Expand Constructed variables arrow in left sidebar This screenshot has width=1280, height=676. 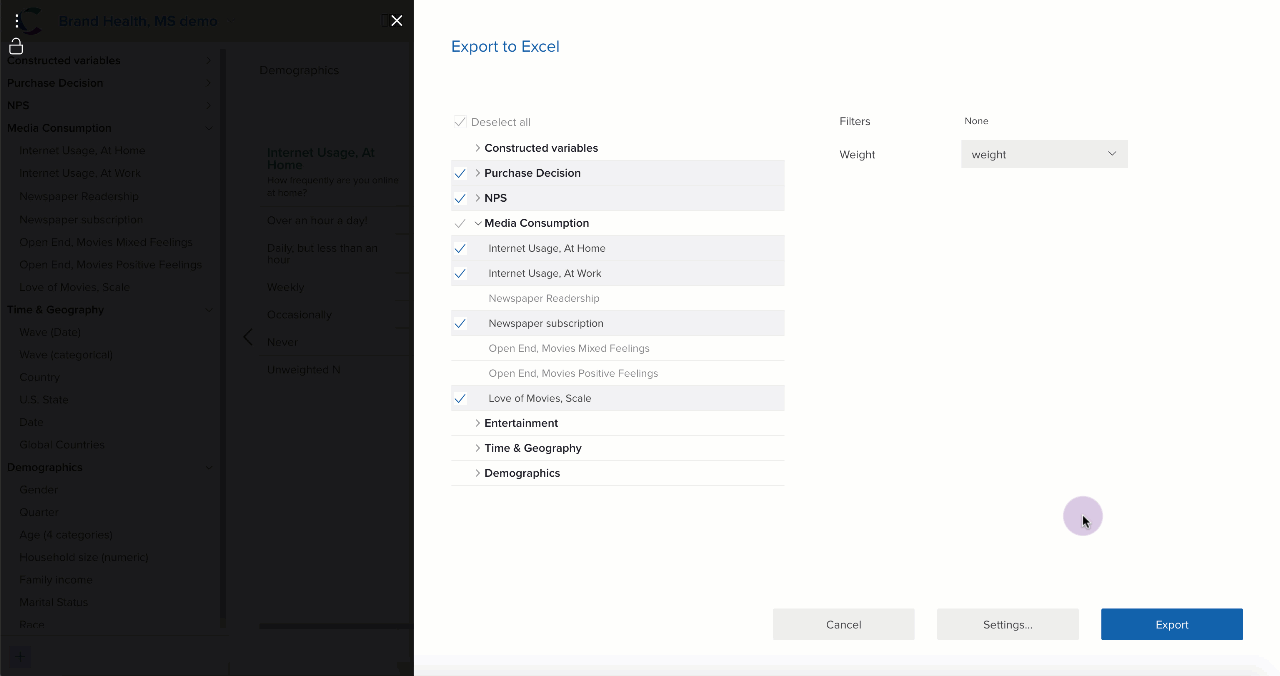coord(208,60)
